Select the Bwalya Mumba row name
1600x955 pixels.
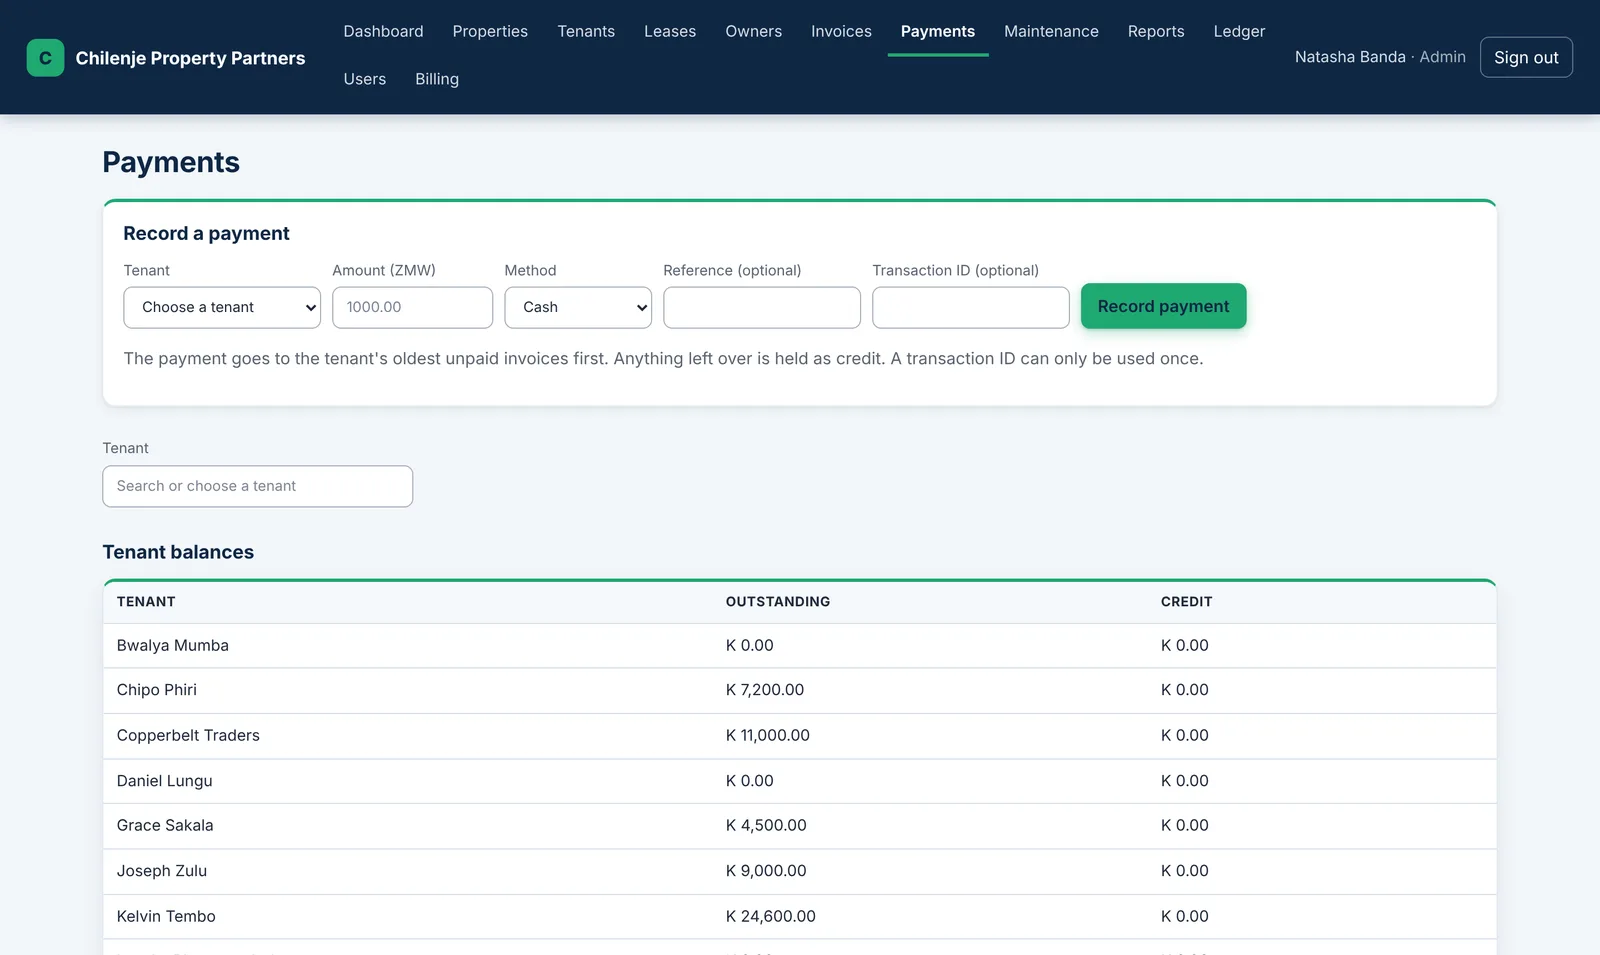click(173, 645)
